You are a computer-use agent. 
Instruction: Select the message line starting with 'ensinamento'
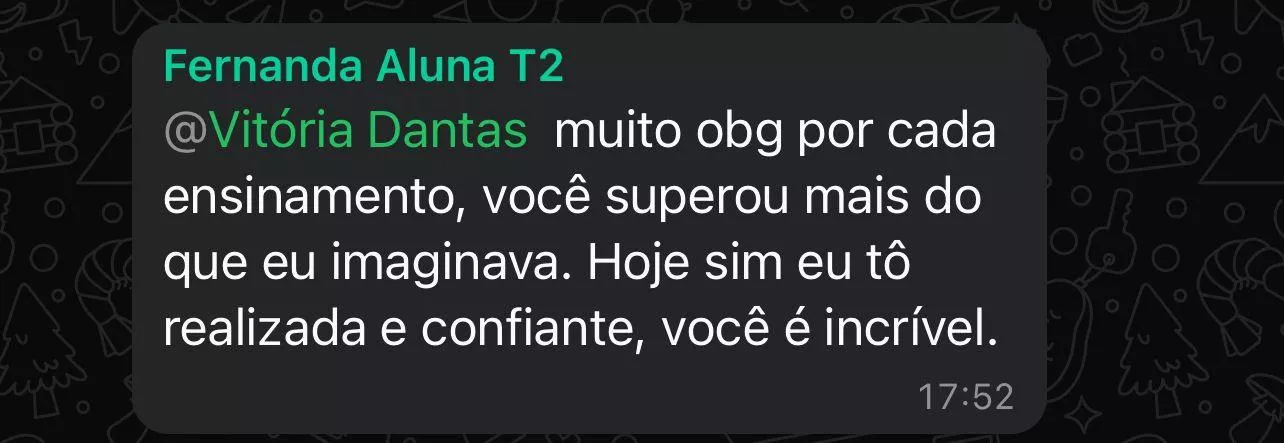coord(573,200)
